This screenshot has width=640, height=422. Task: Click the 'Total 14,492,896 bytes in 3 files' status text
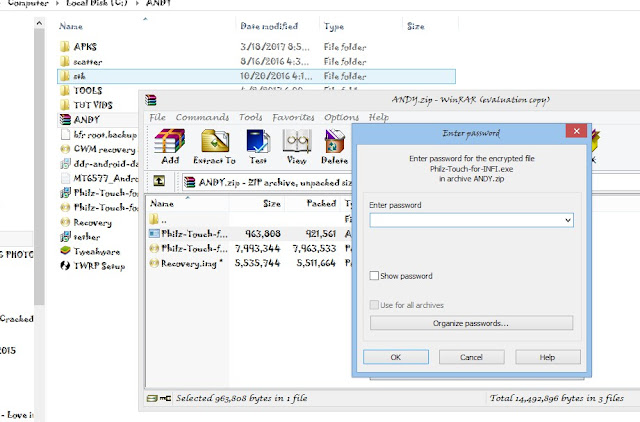coord(557,398)
